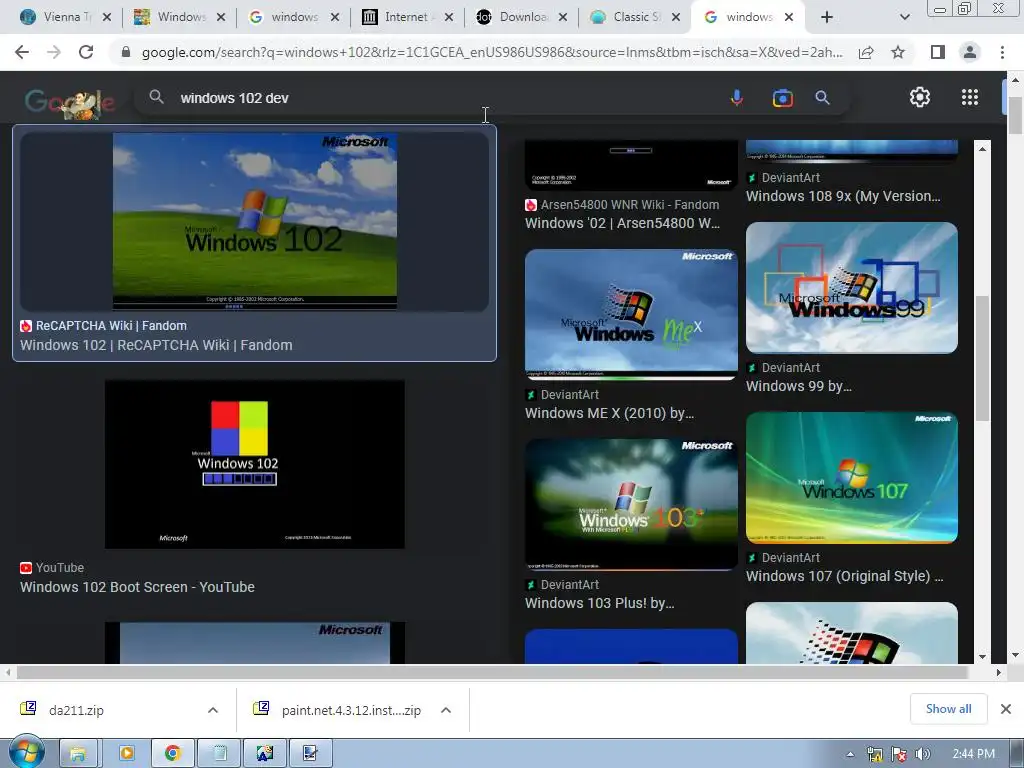This screenshot has height=768, width=1024.
Task: Click the Action Center flag tray icon
Action: click(x=899, y=754)
